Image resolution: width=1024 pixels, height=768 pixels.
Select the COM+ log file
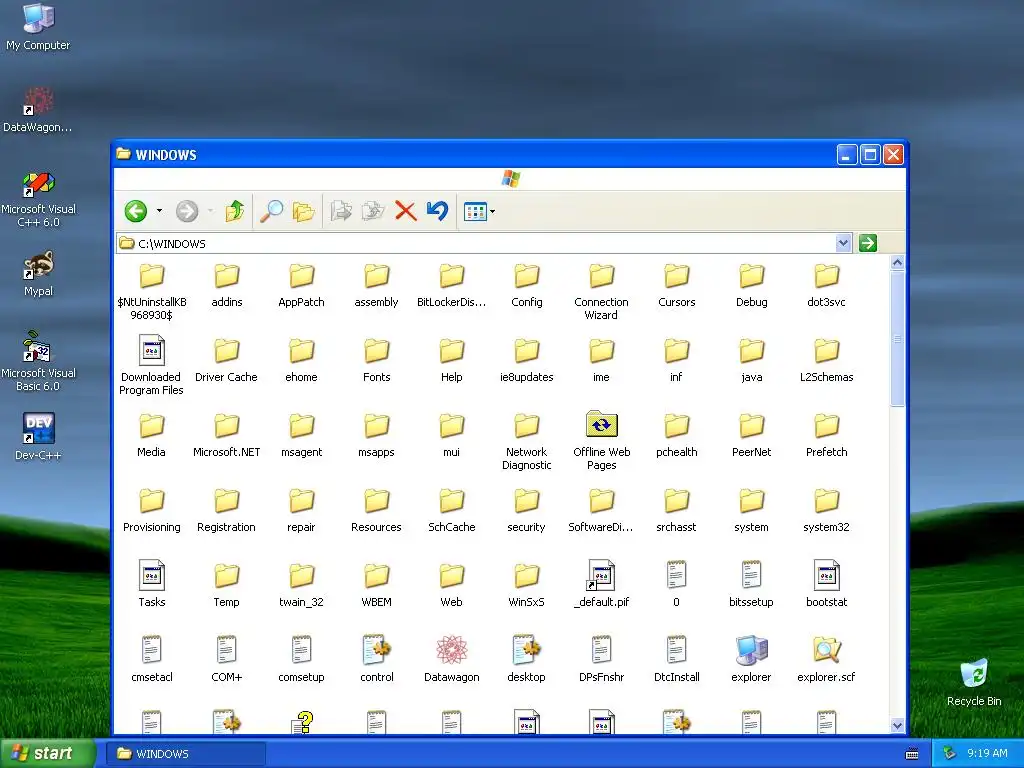[227, 659]
